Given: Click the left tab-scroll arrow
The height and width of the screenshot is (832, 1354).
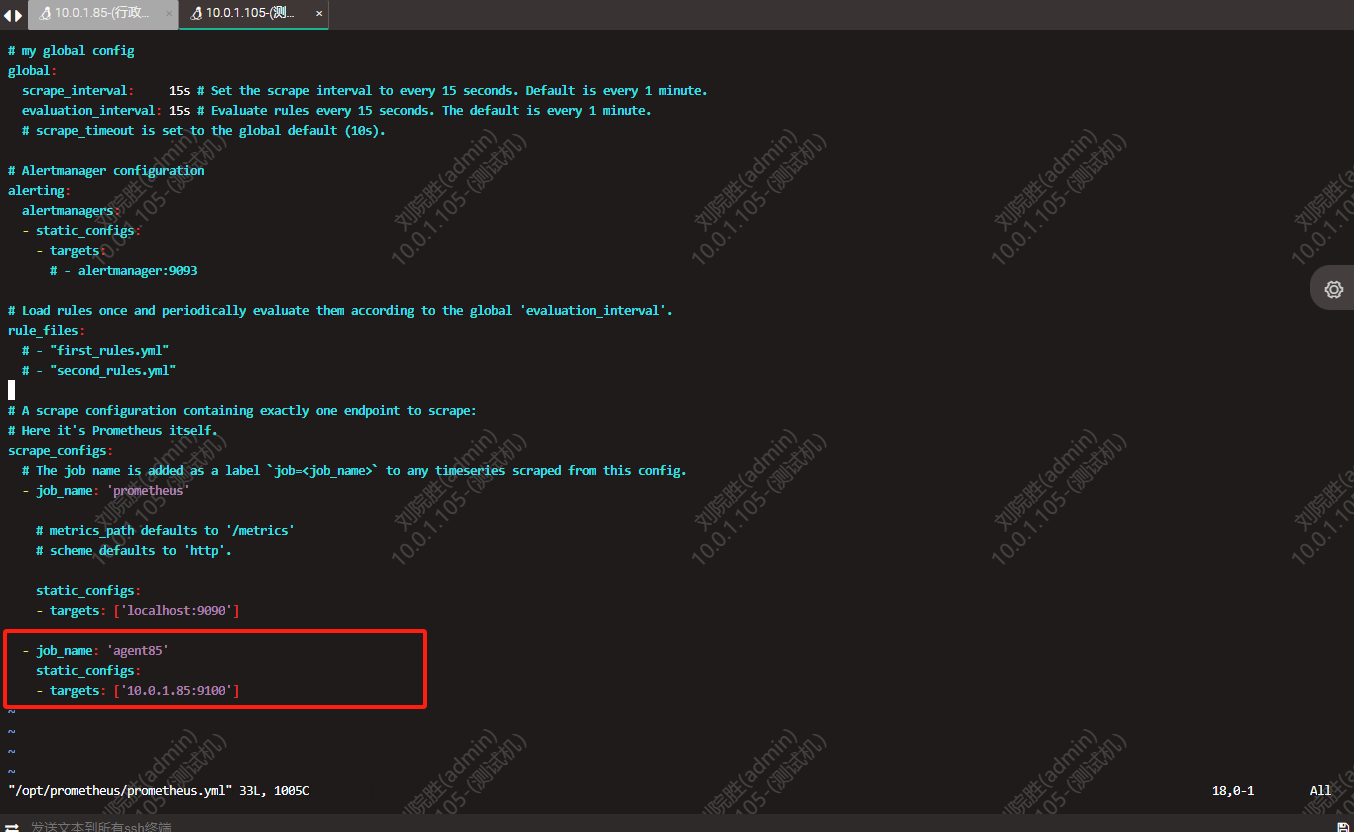Looking at the screenshot, I should click(x=7, y=15).
